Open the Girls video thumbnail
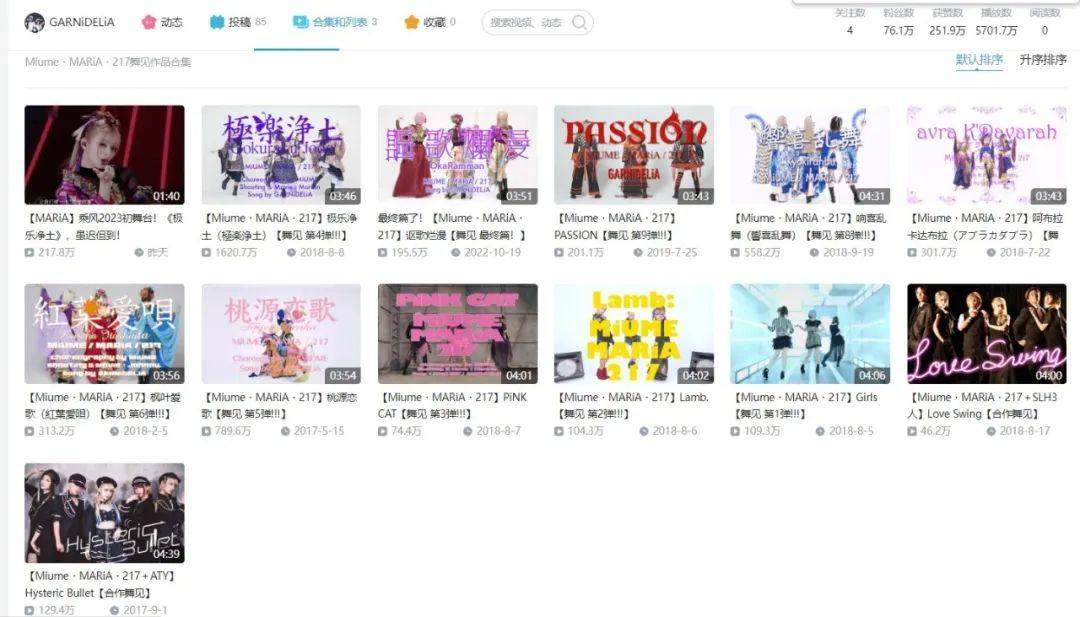Image resolution: width=1080 pixels, height=617 pixels. (x=810, y=334)
